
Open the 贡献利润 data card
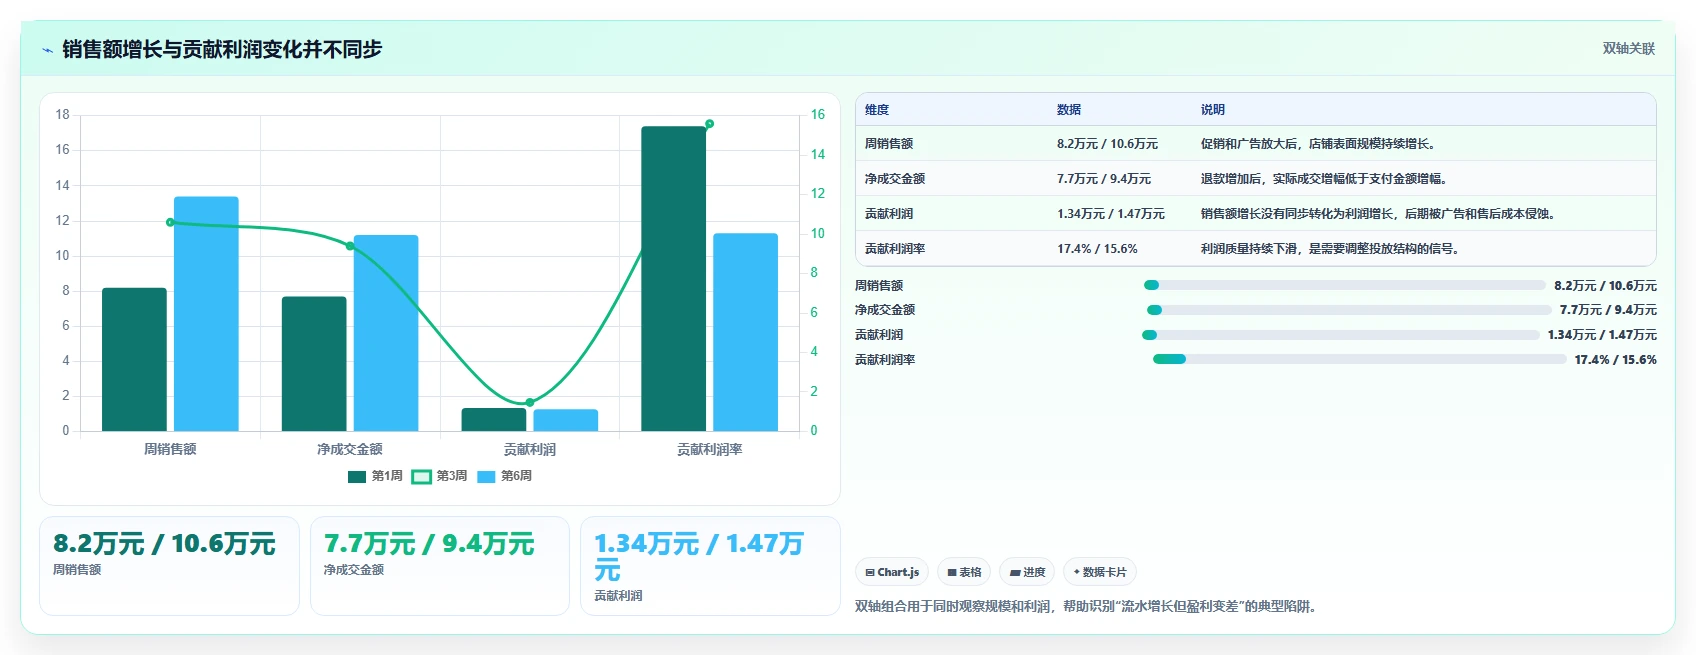pos(710,566)
